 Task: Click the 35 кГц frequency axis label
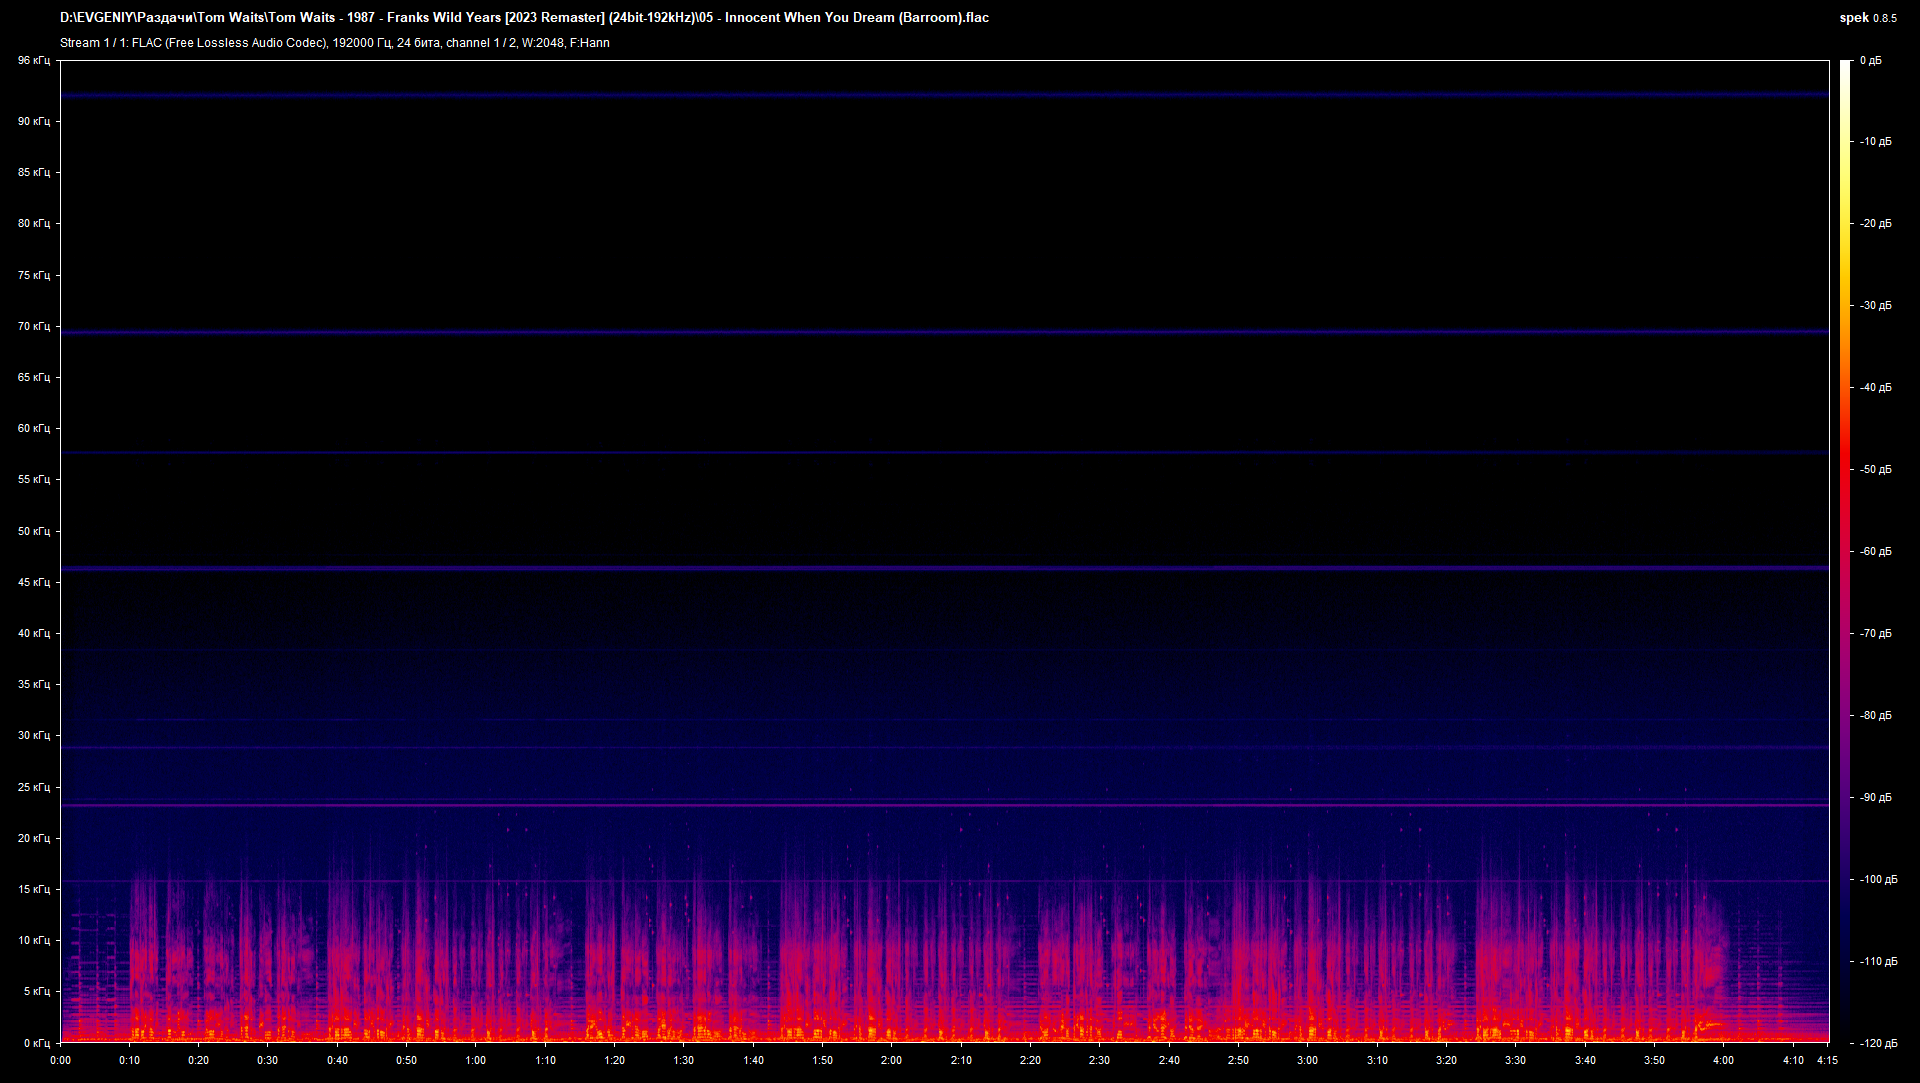click(33, 684)
